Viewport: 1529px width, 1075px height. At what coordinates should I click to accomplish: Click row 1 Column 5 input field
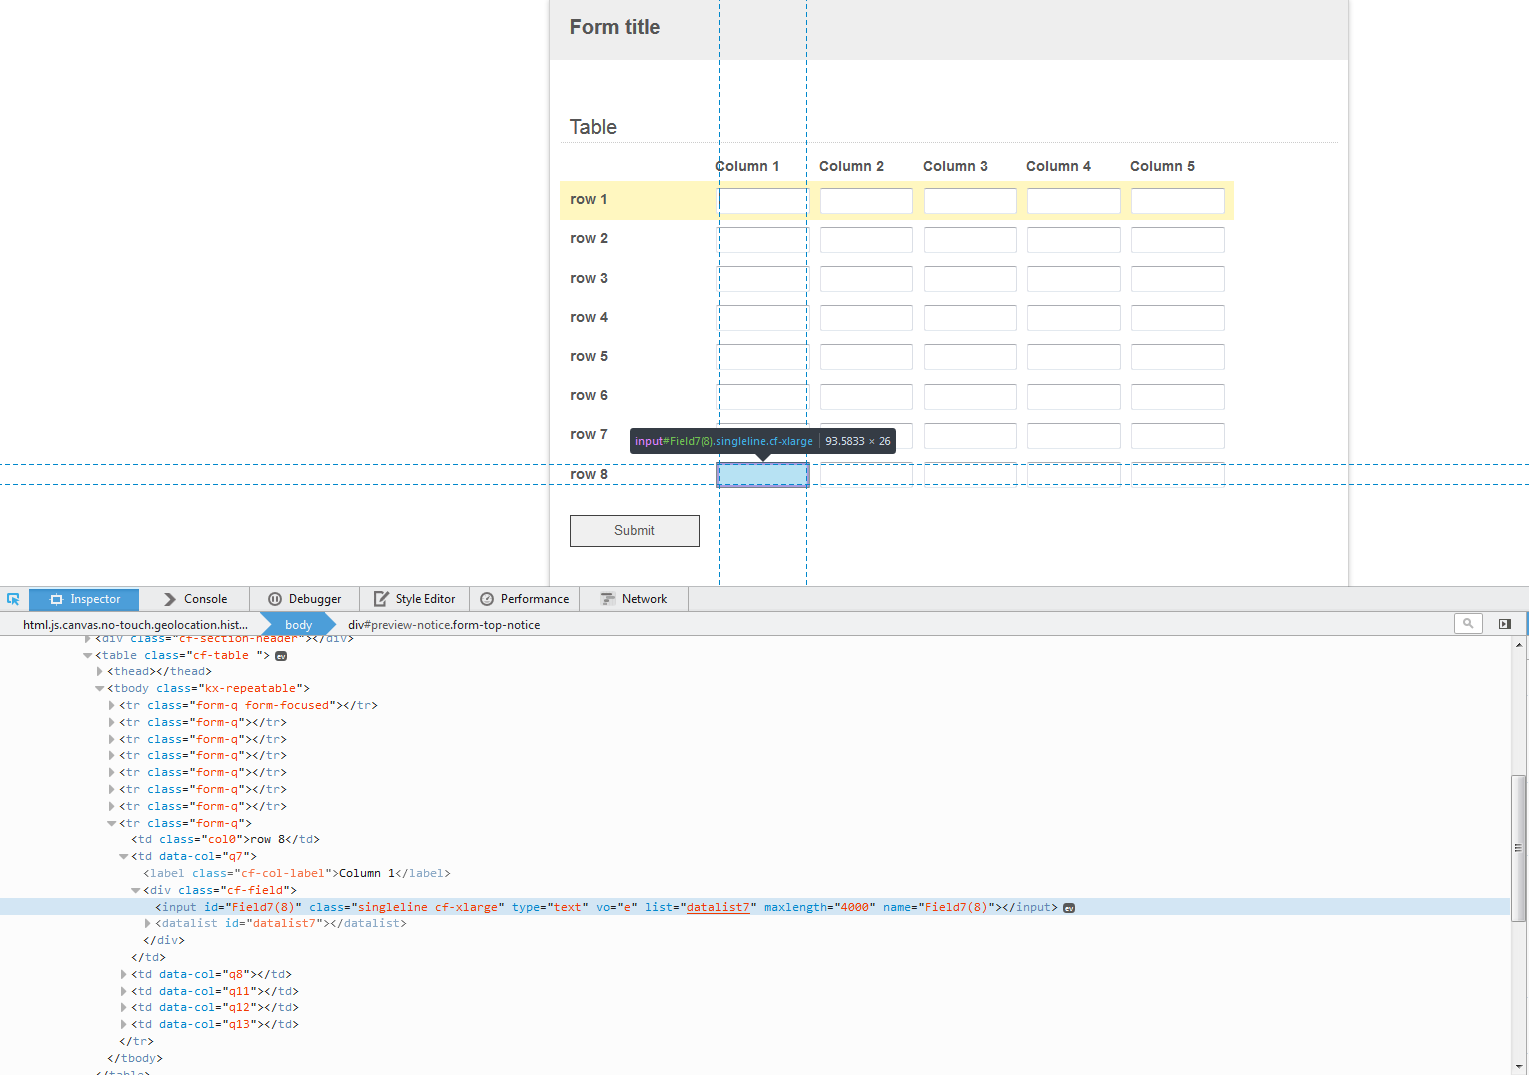point(1178,201)
